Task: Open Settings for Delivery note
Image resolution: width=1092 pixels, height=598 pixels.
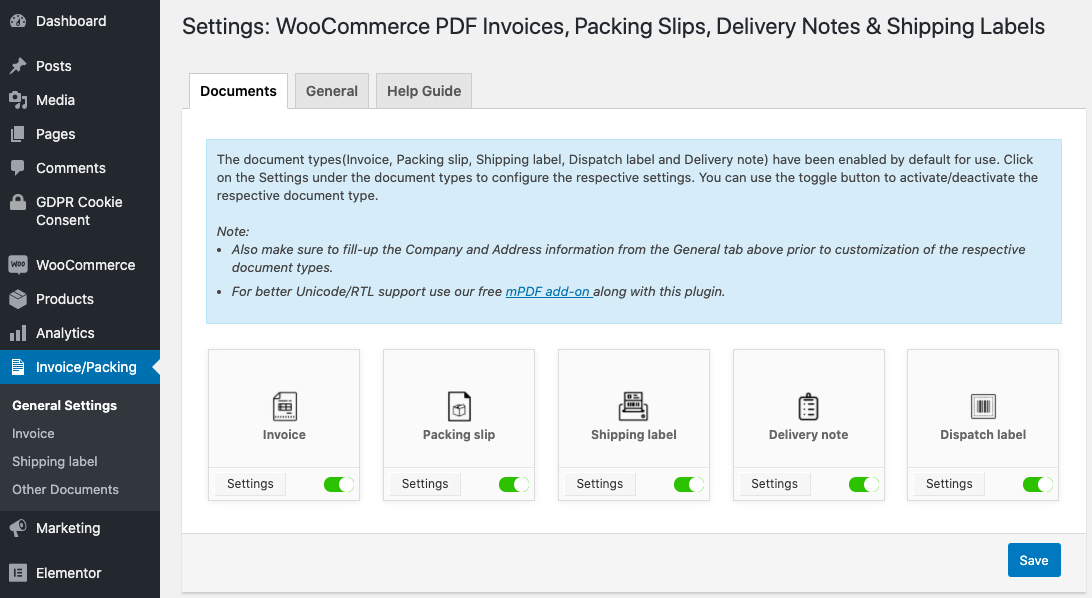Action: point(774,484)
